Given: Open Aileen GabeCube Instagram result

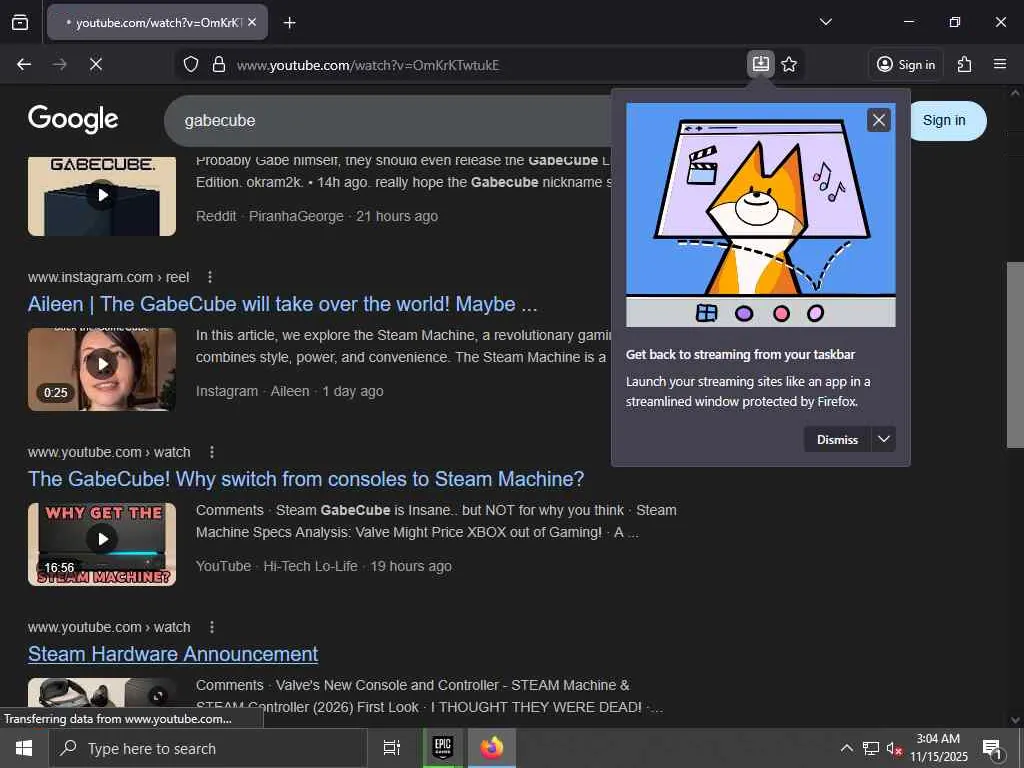Looking at the screenshot, I should point(282,304).
